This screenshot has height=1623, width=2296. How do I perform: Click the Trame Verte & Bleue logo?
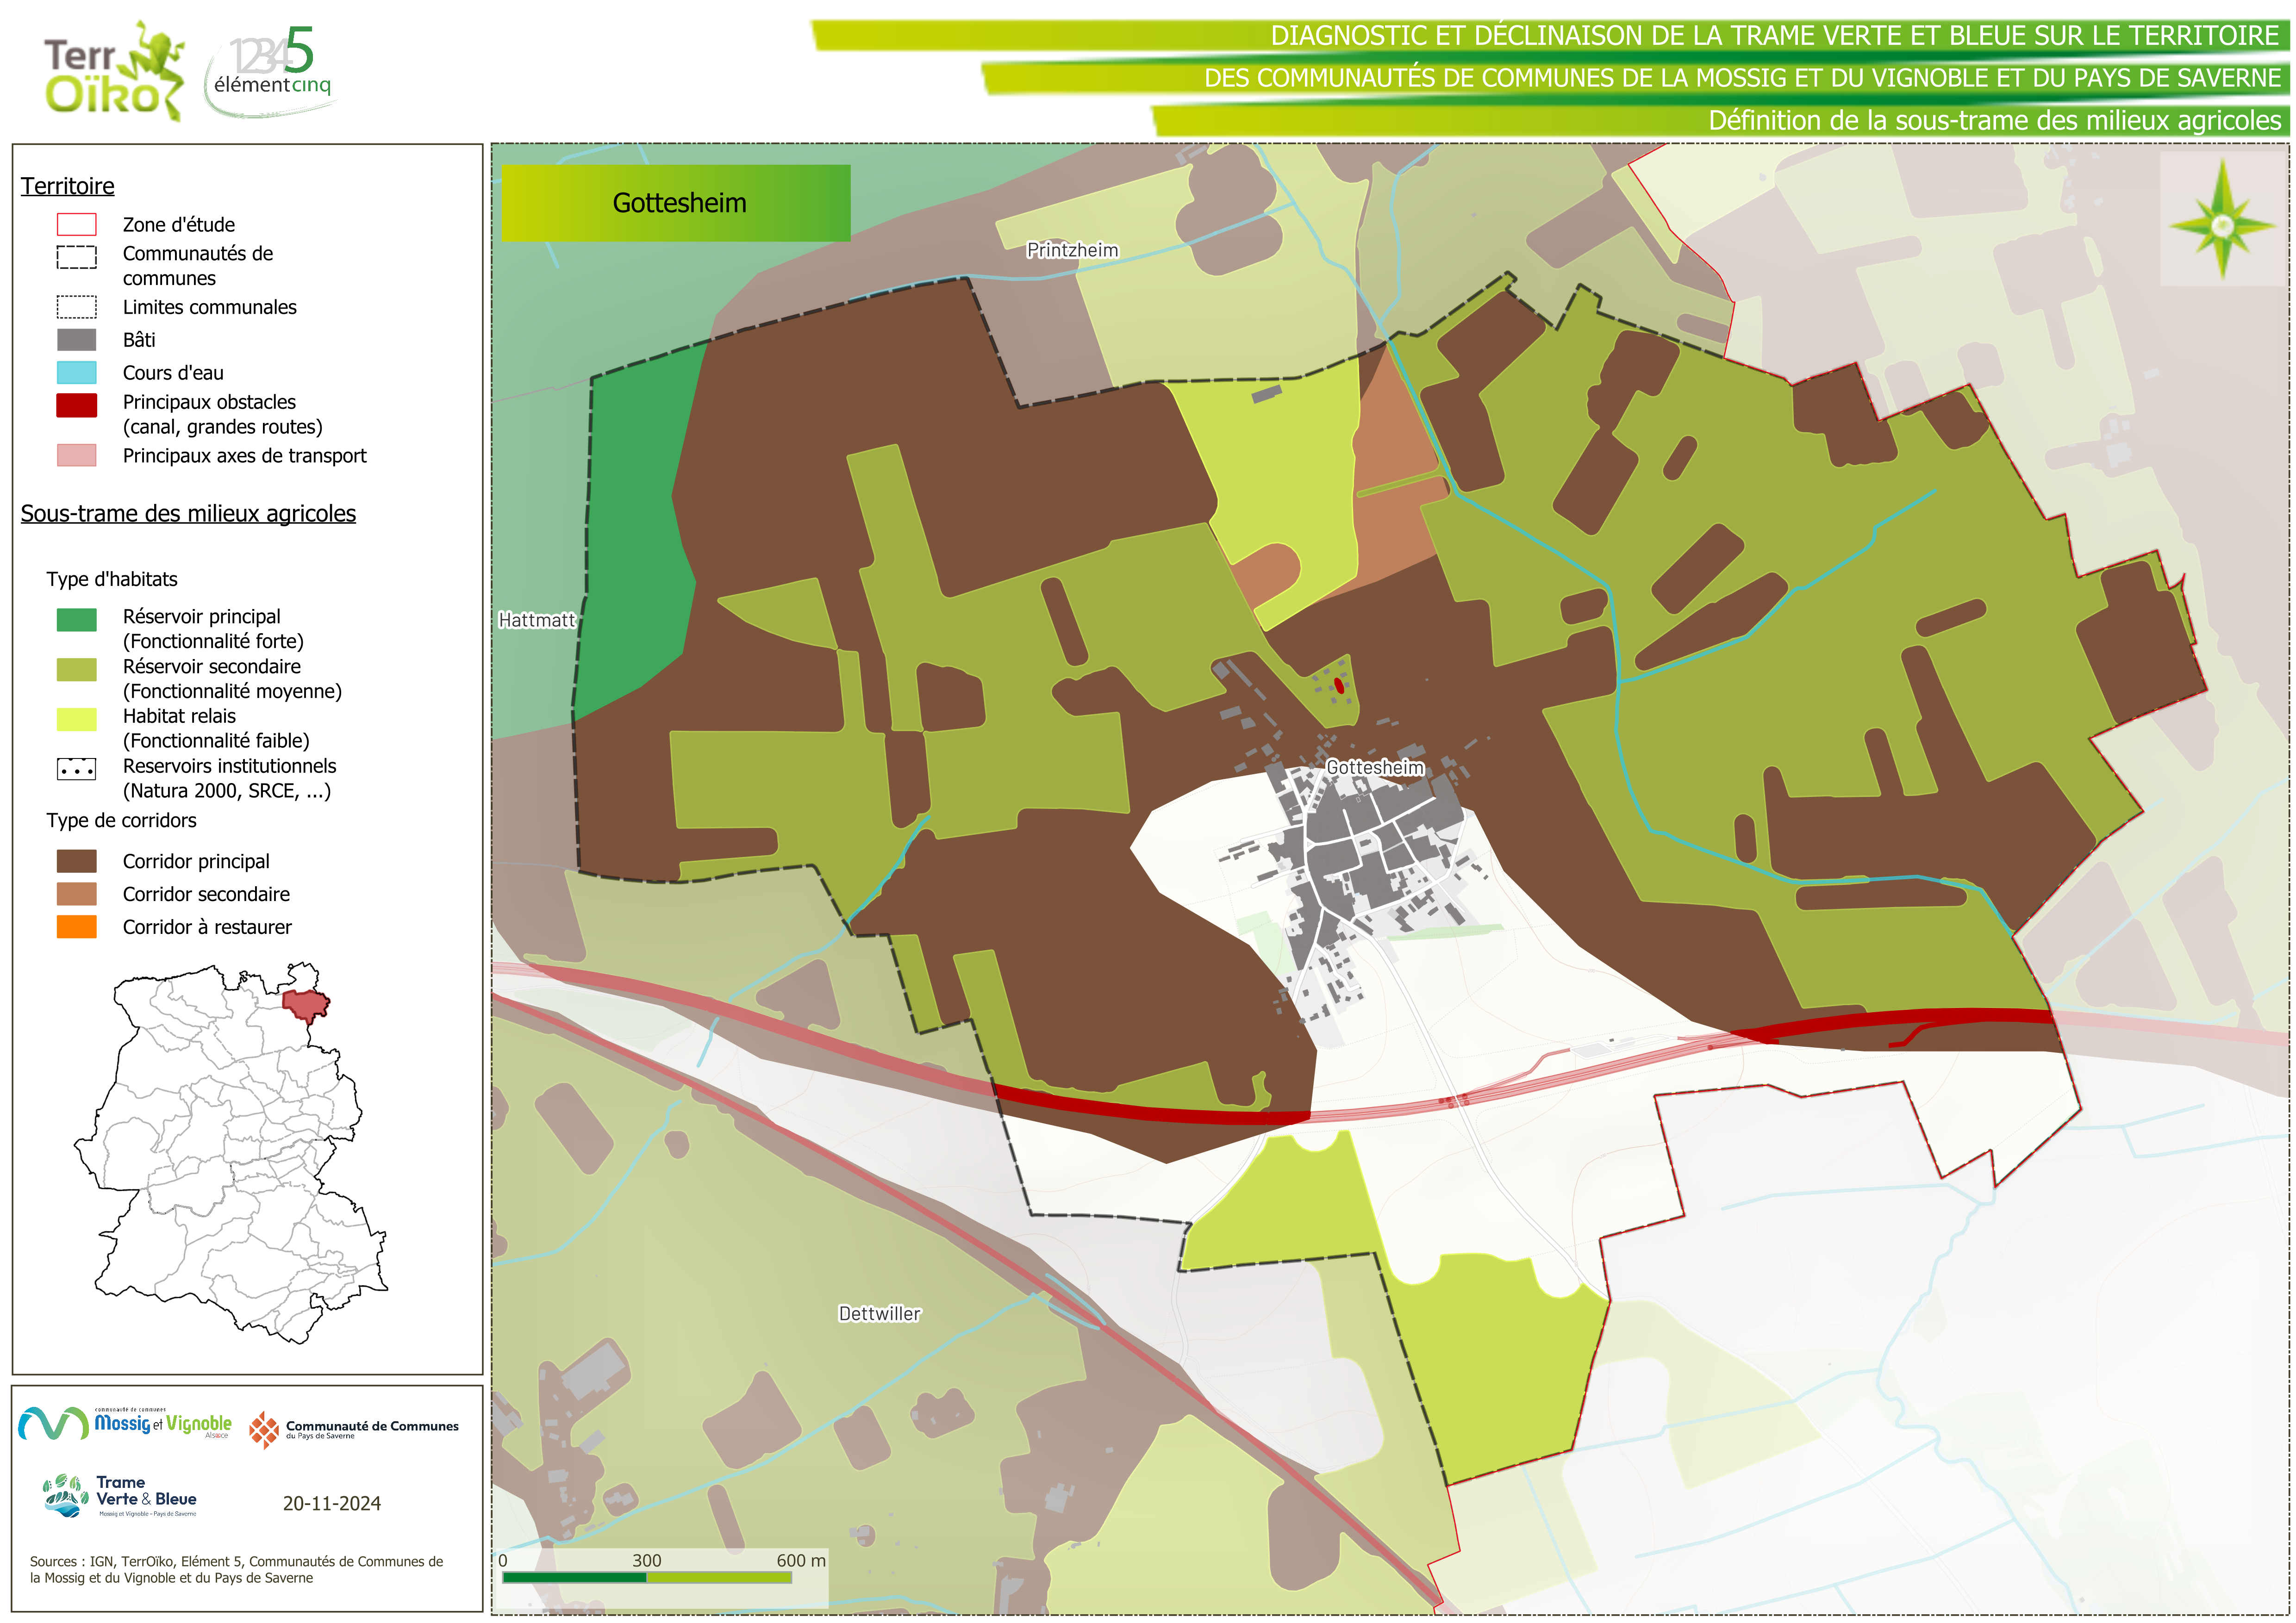point(121,1496)
